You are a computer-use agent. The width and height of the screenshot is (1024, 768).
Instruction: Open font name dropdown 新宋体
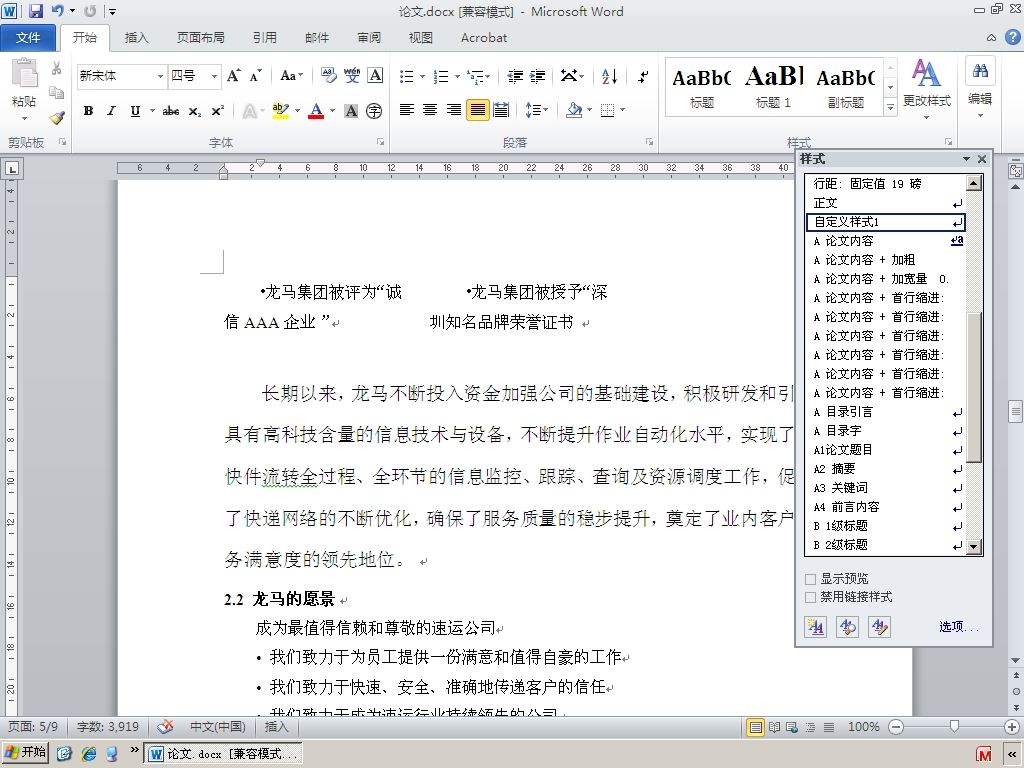tap(160, 76)
